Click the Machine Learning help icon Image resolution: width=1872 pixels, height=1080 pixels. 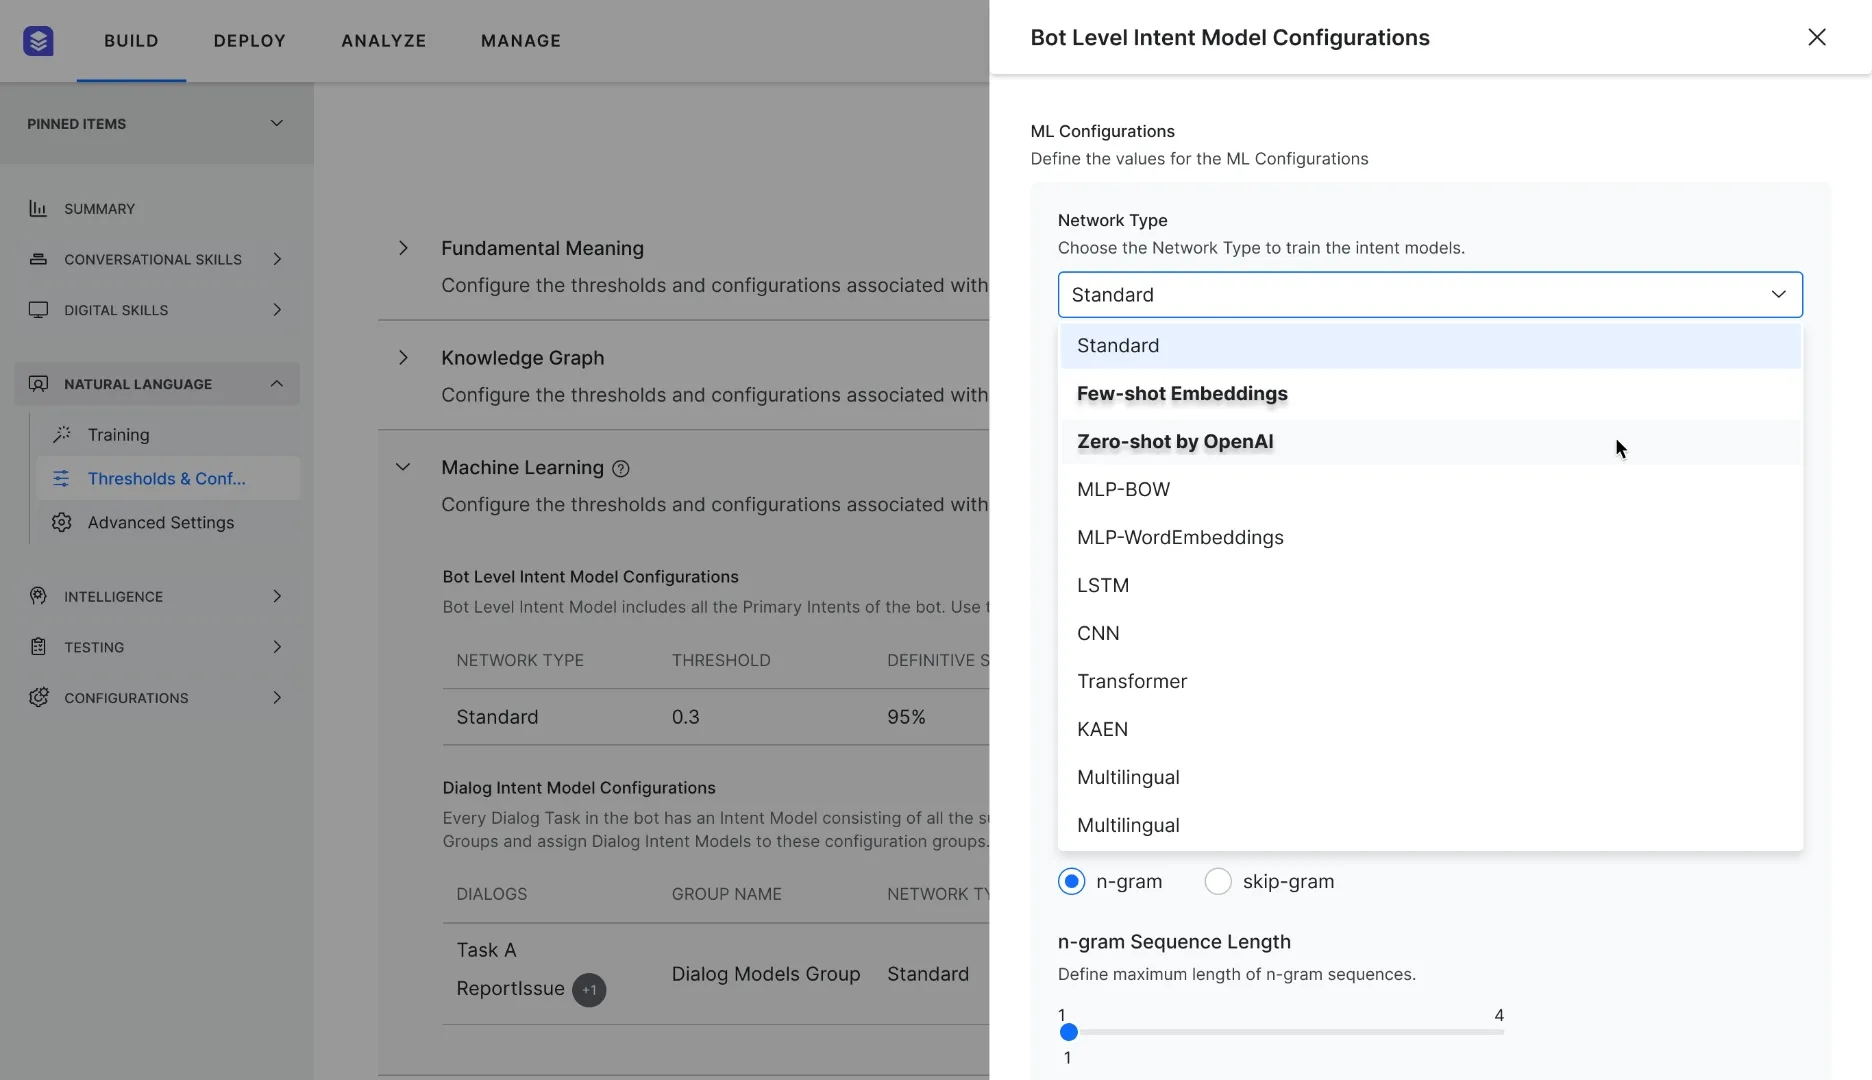(620, 468)
